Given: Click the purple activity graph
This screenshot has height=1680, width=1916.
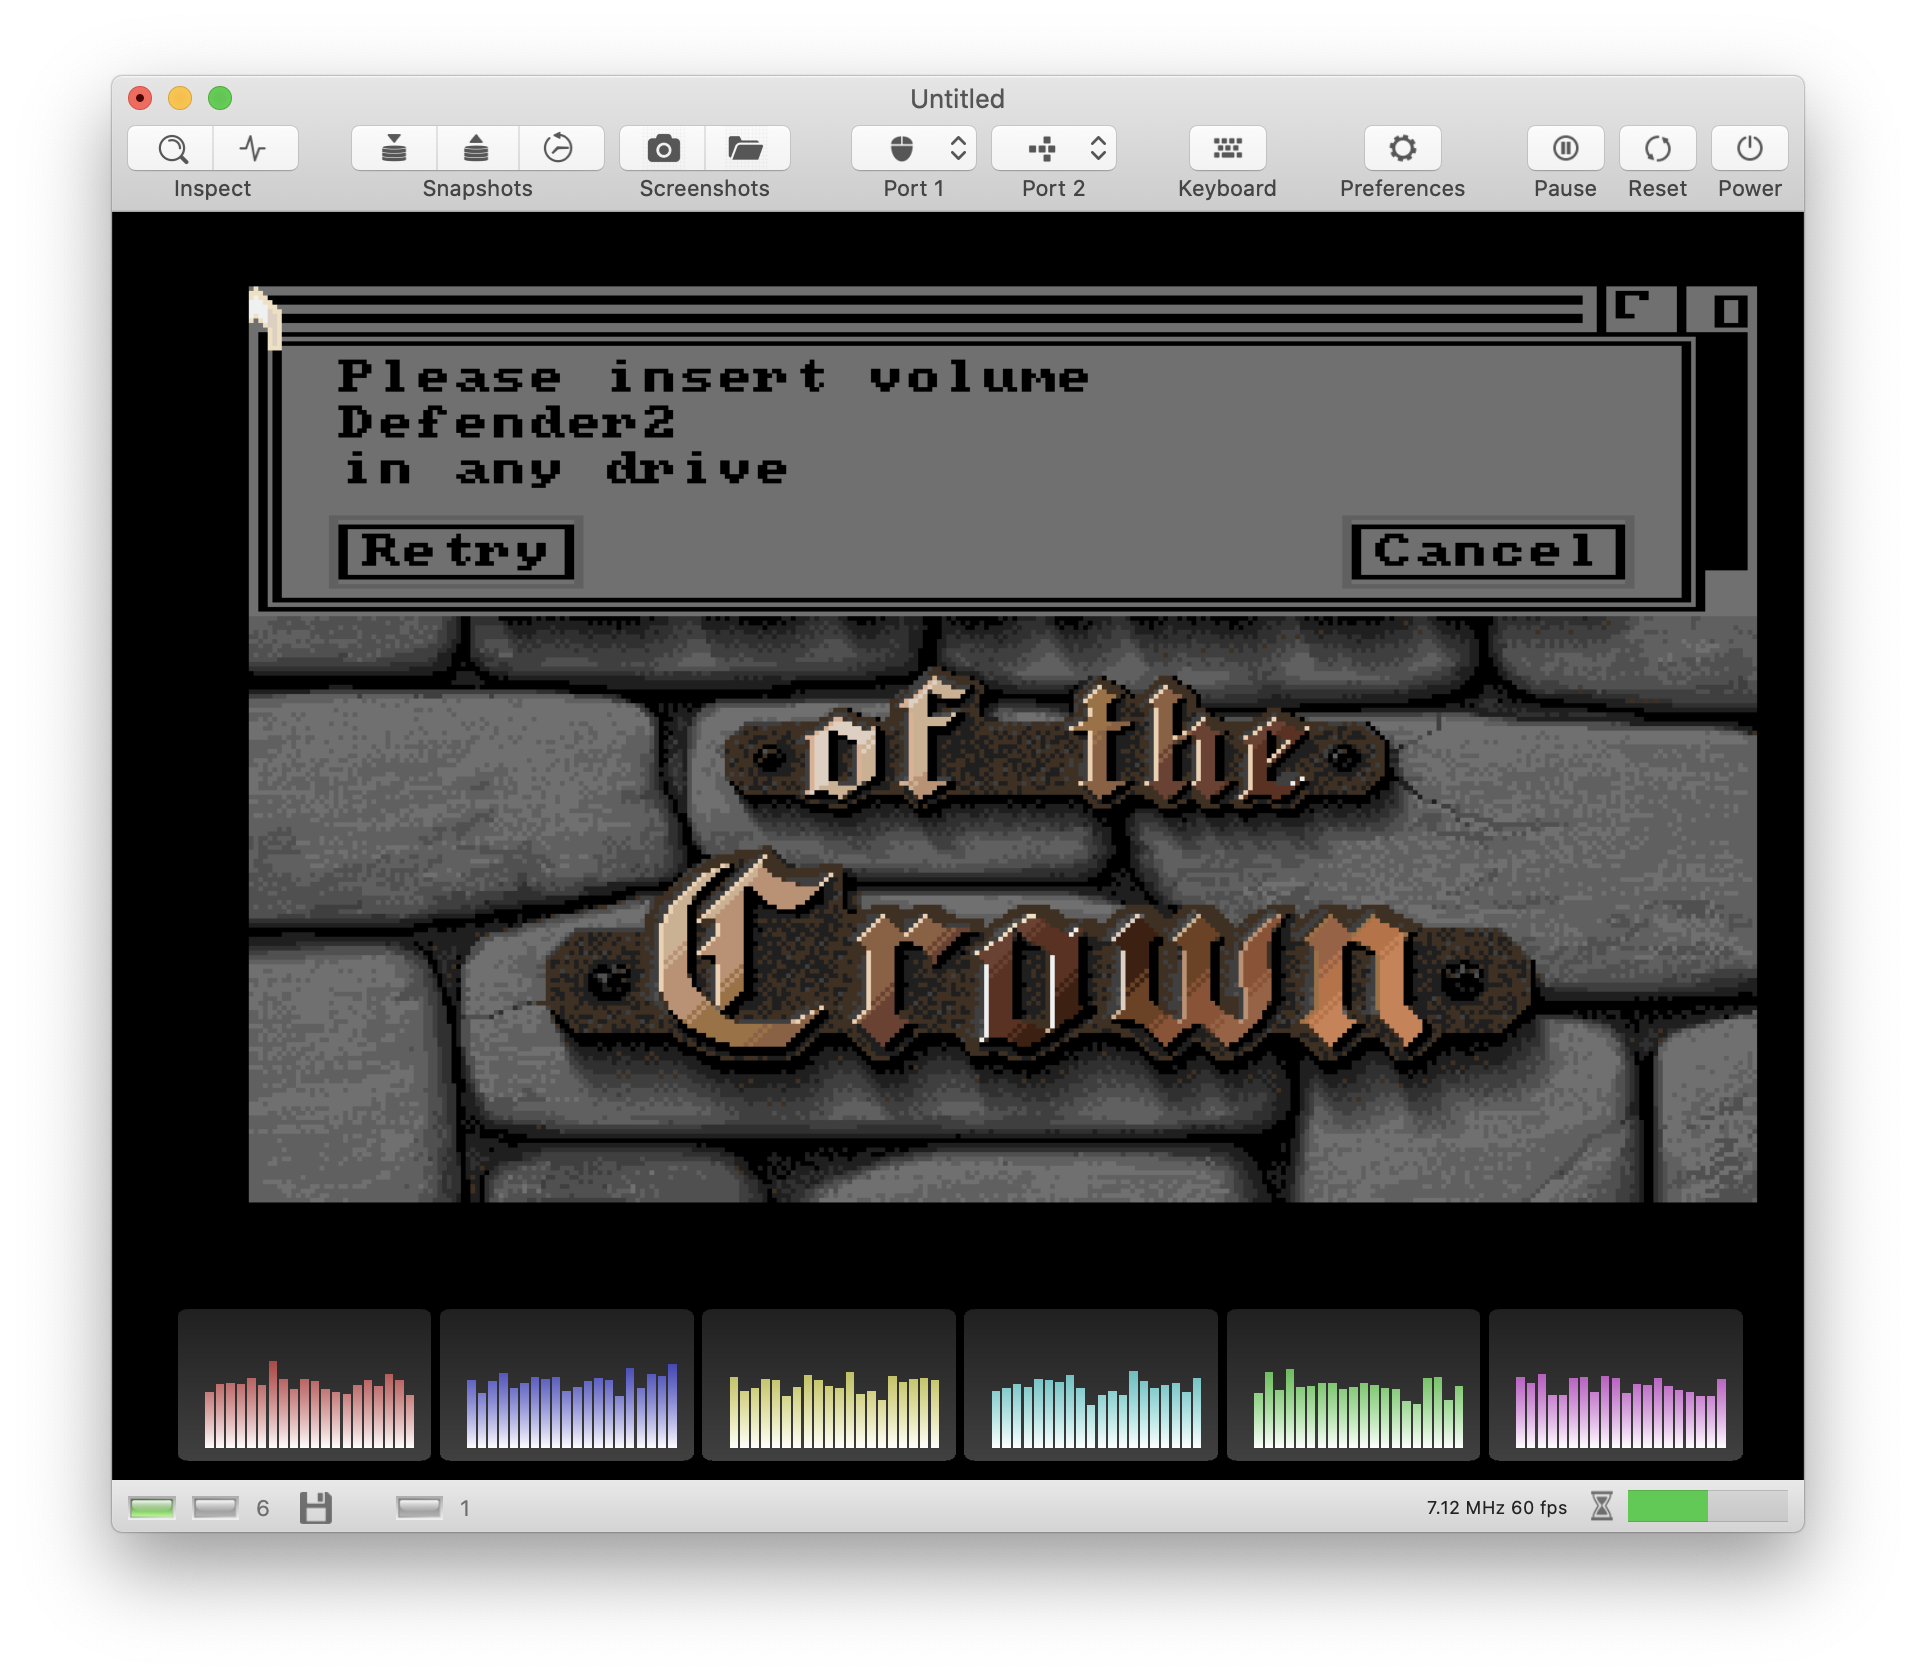Looking at the screenshot, I should 1616,1385.
